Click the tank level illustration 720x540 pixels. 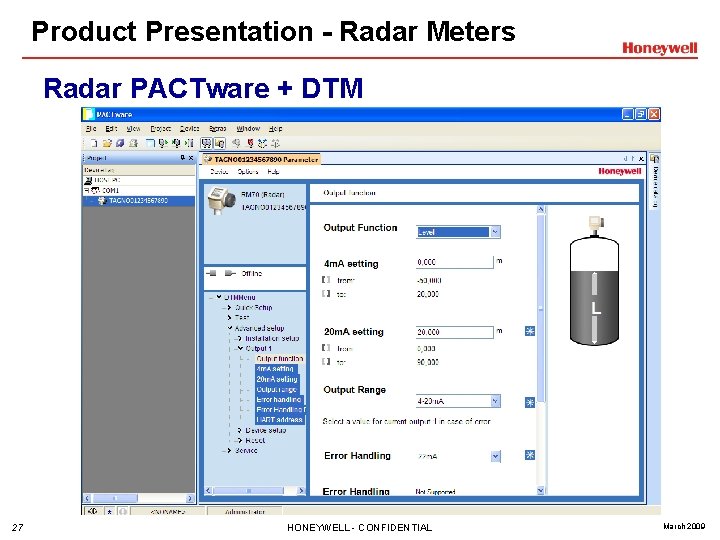(x=594, y=281)
